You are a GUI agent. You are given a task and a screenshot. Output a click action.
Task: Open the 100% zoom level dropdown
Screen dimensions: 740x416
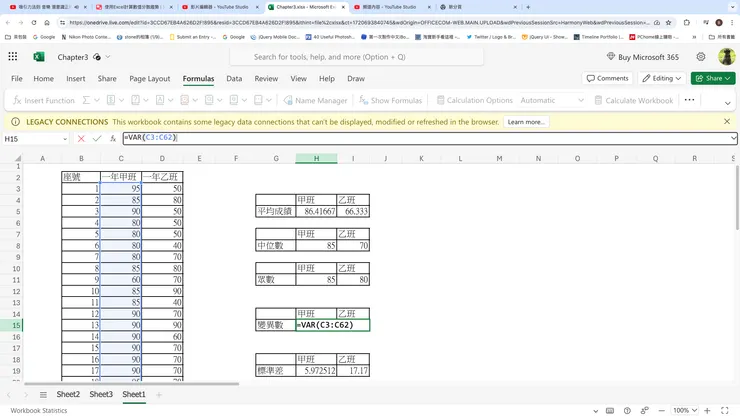pyautogui.click(x=685, y=410)
